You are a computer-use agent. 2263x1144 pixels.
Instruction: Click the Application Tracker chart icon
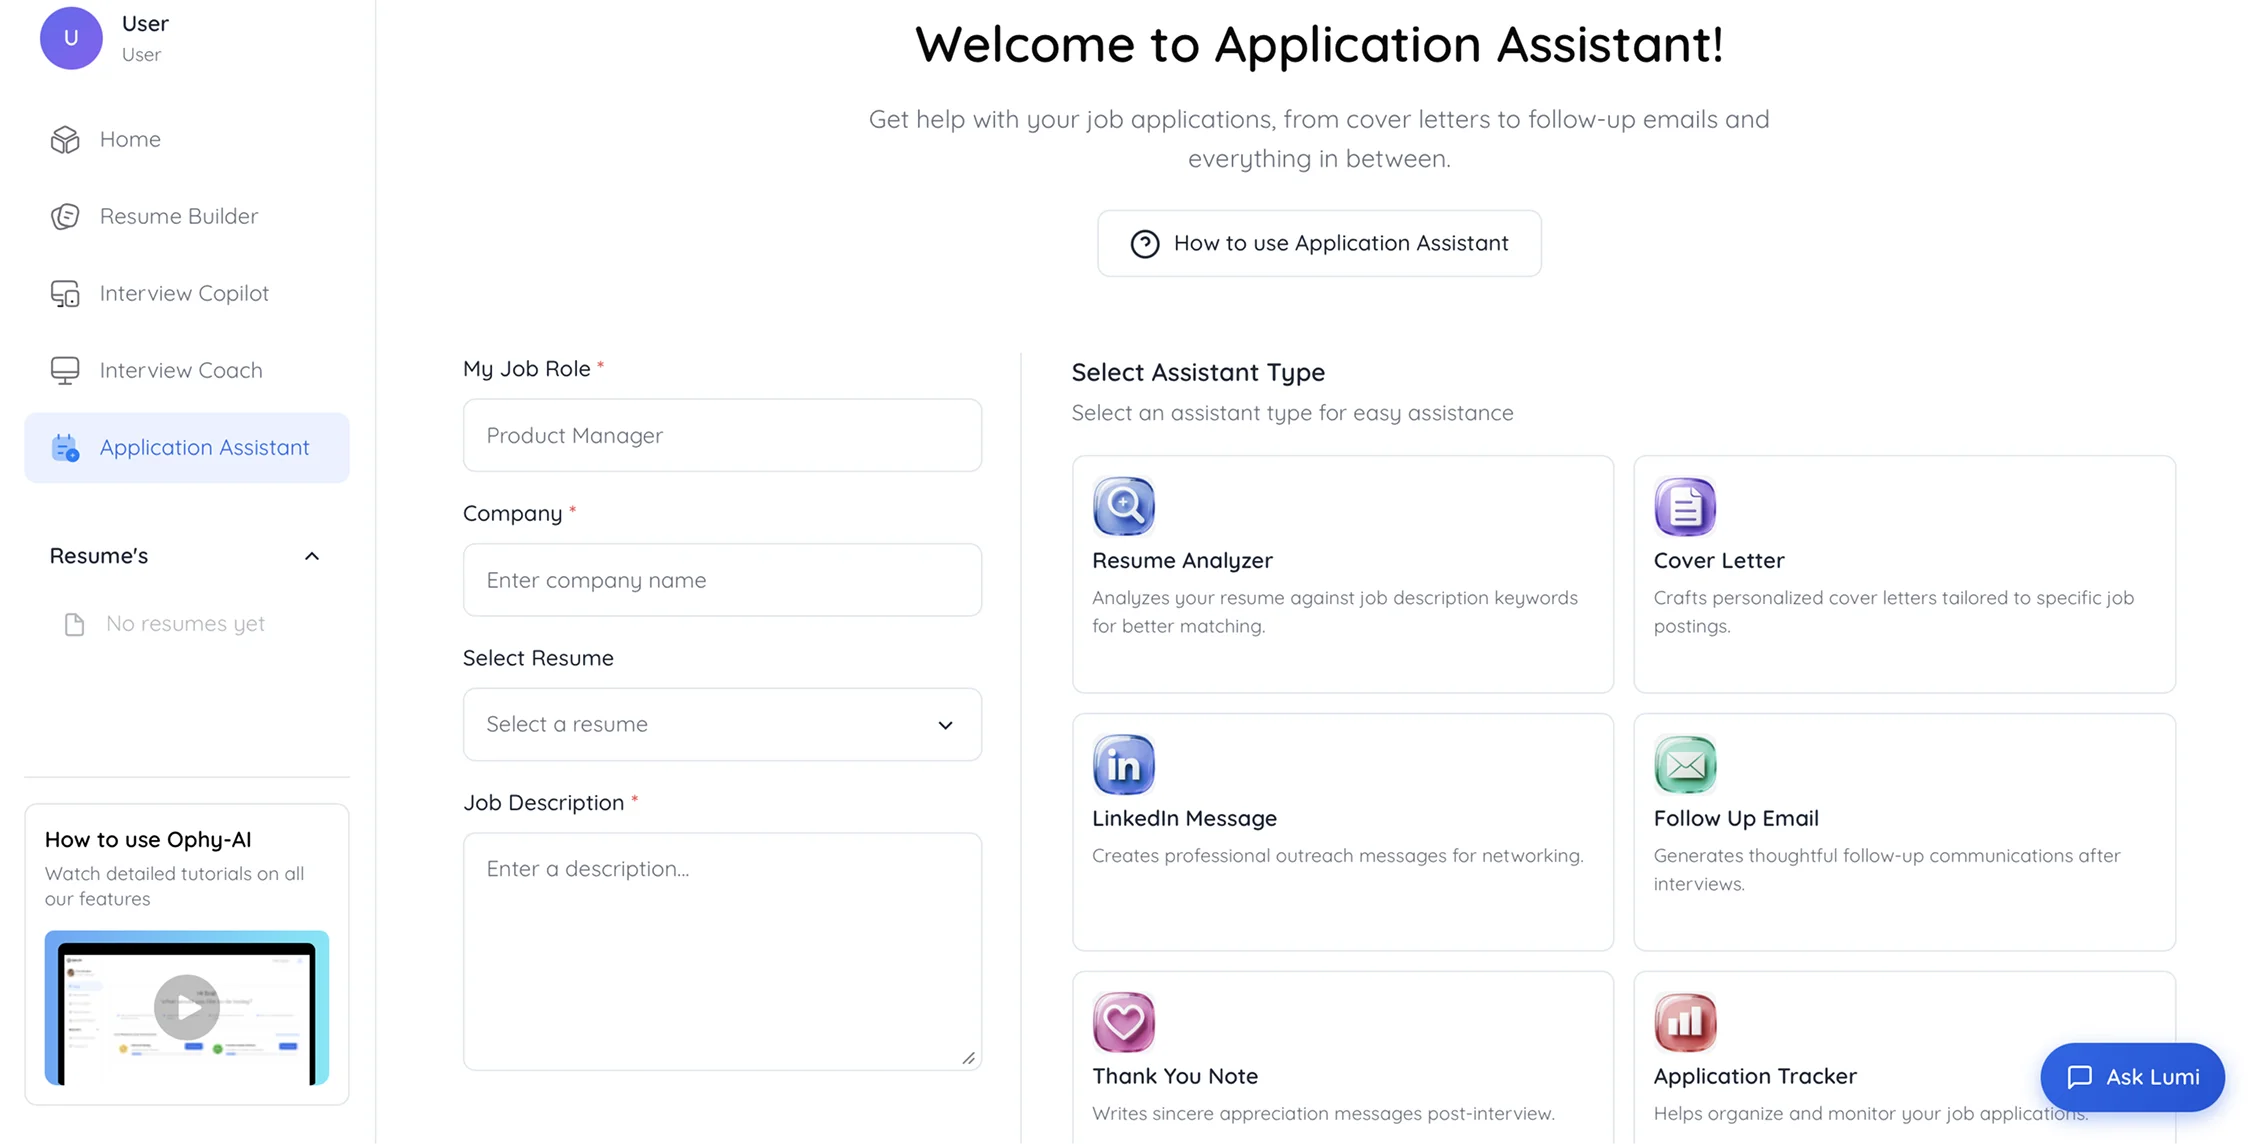1684,1022
